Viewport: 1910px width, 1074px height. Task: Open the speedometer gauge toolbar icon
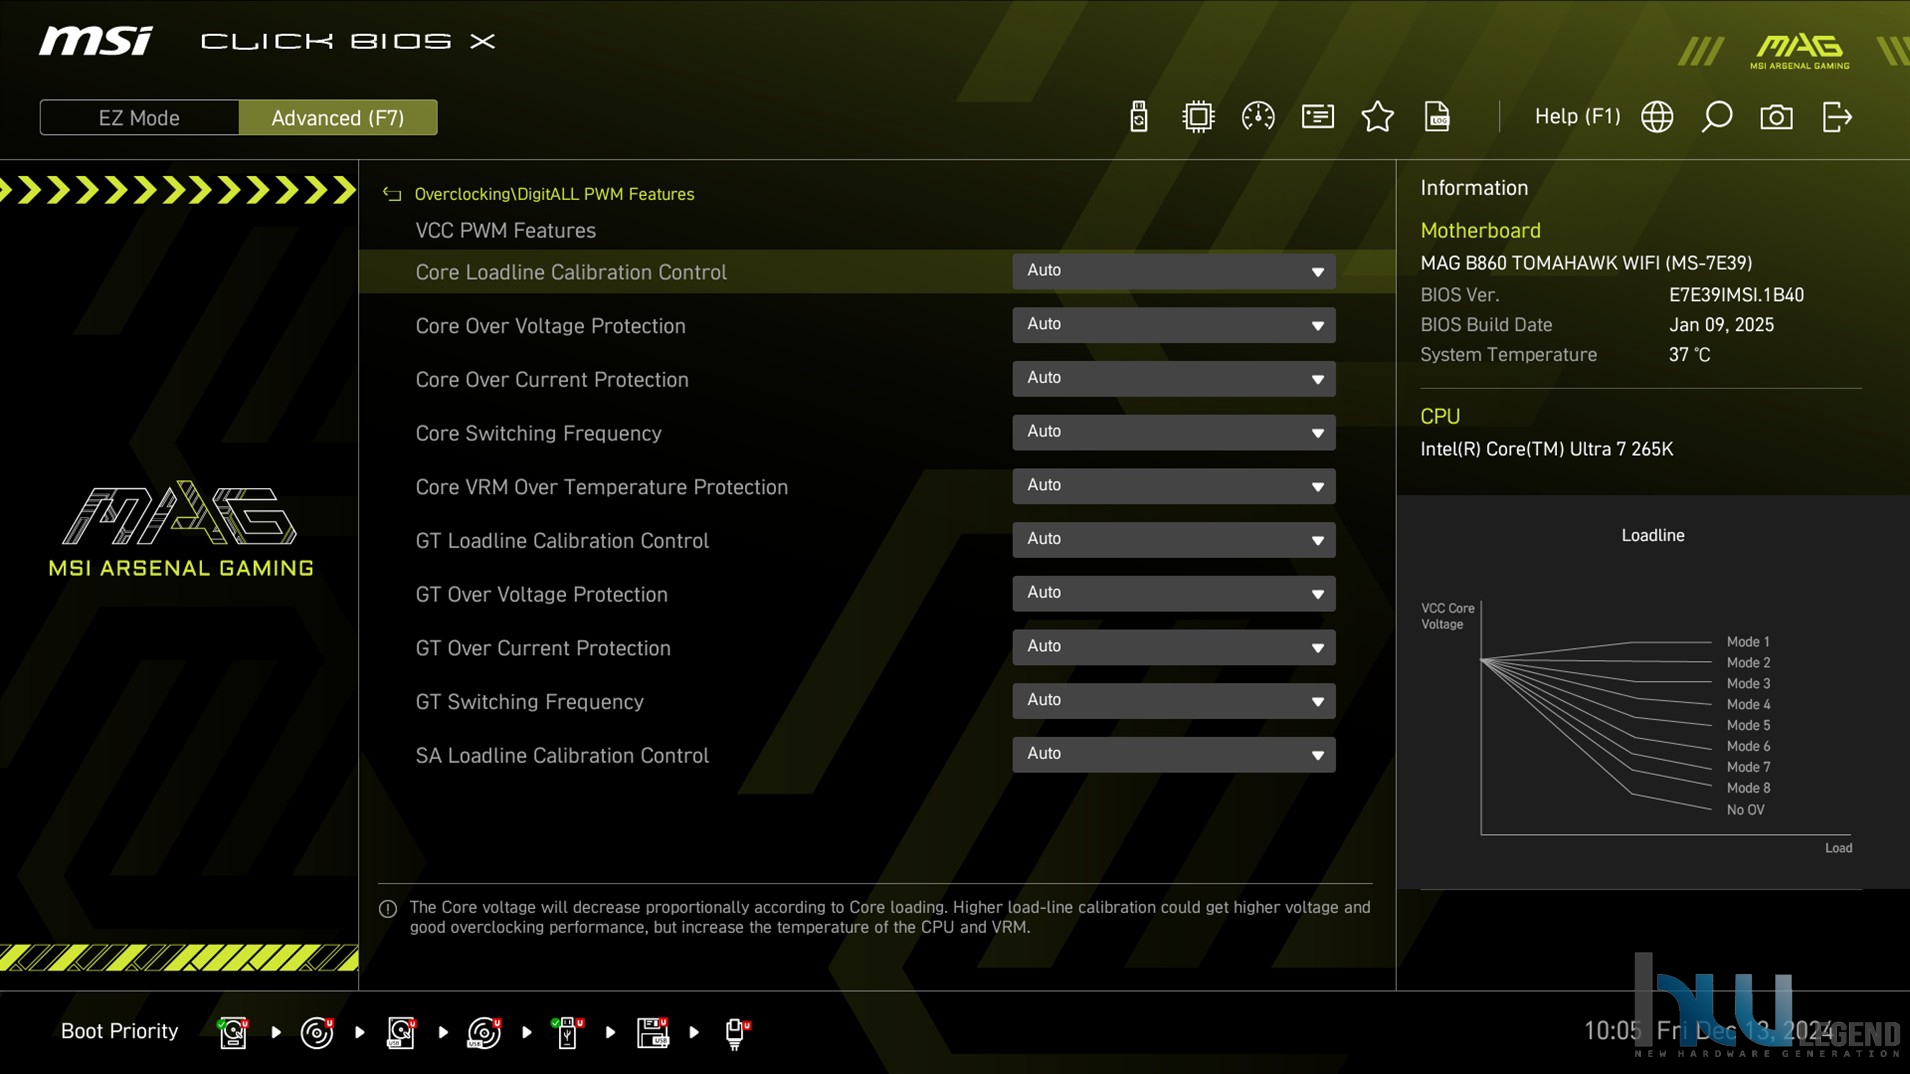[x=1257, y=117]
